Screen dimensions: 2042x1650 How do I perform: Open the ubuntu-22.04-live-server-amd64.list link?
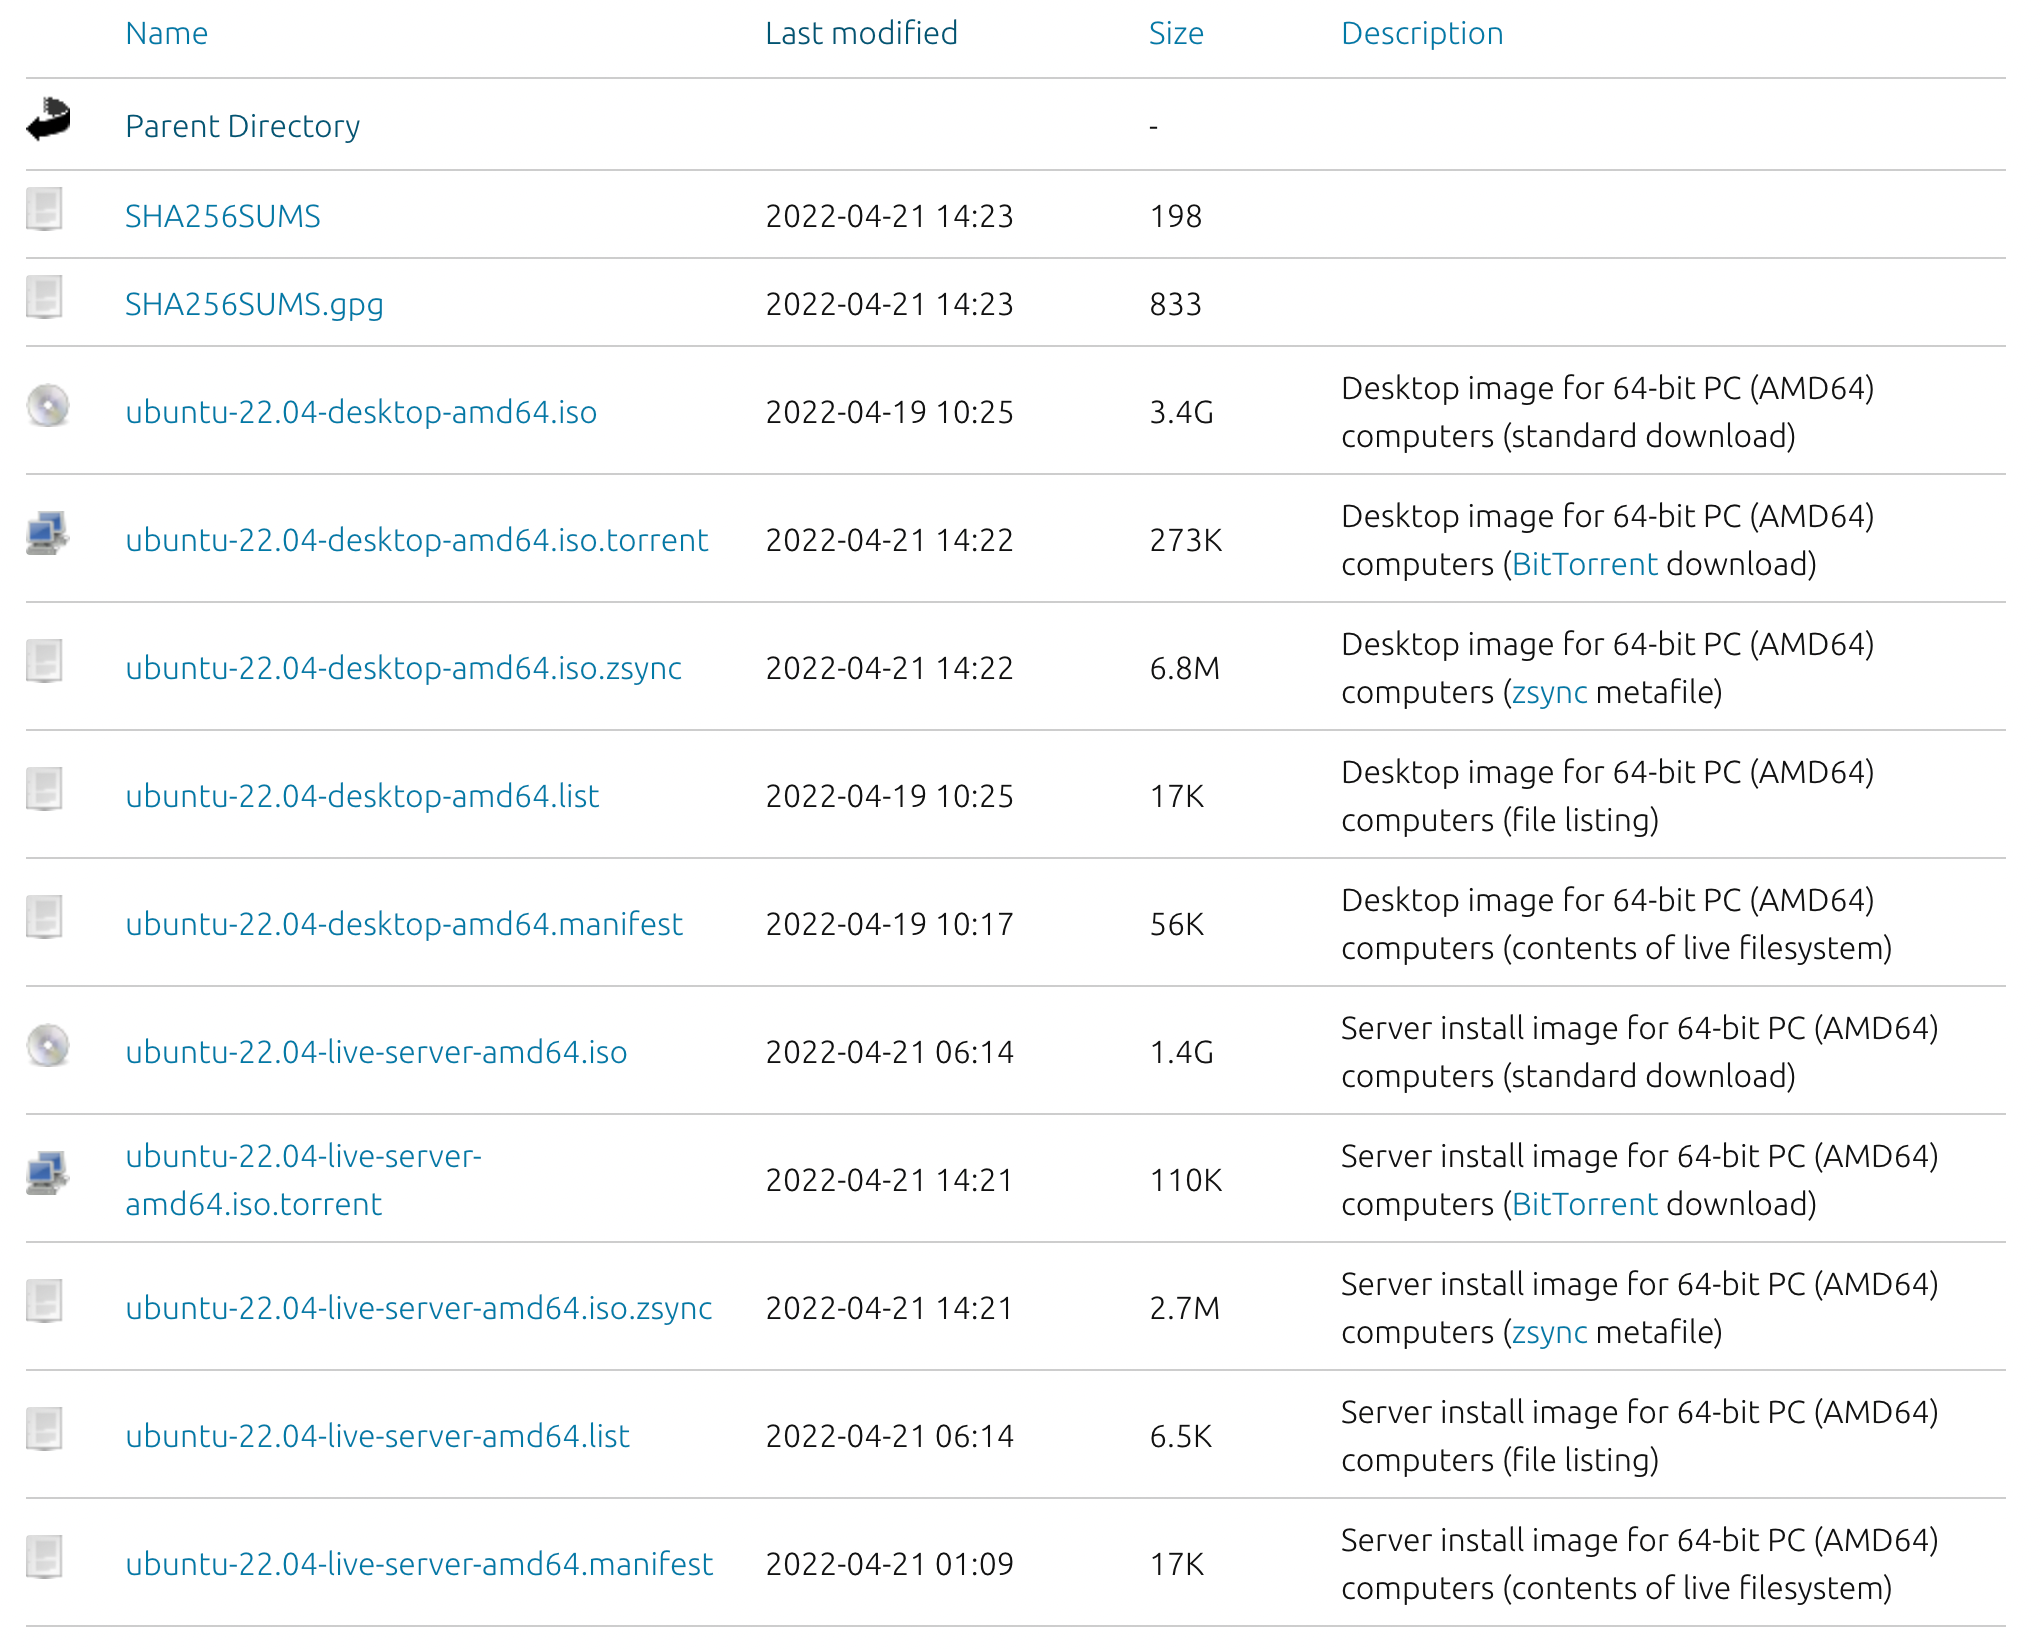coord(377,1437)
